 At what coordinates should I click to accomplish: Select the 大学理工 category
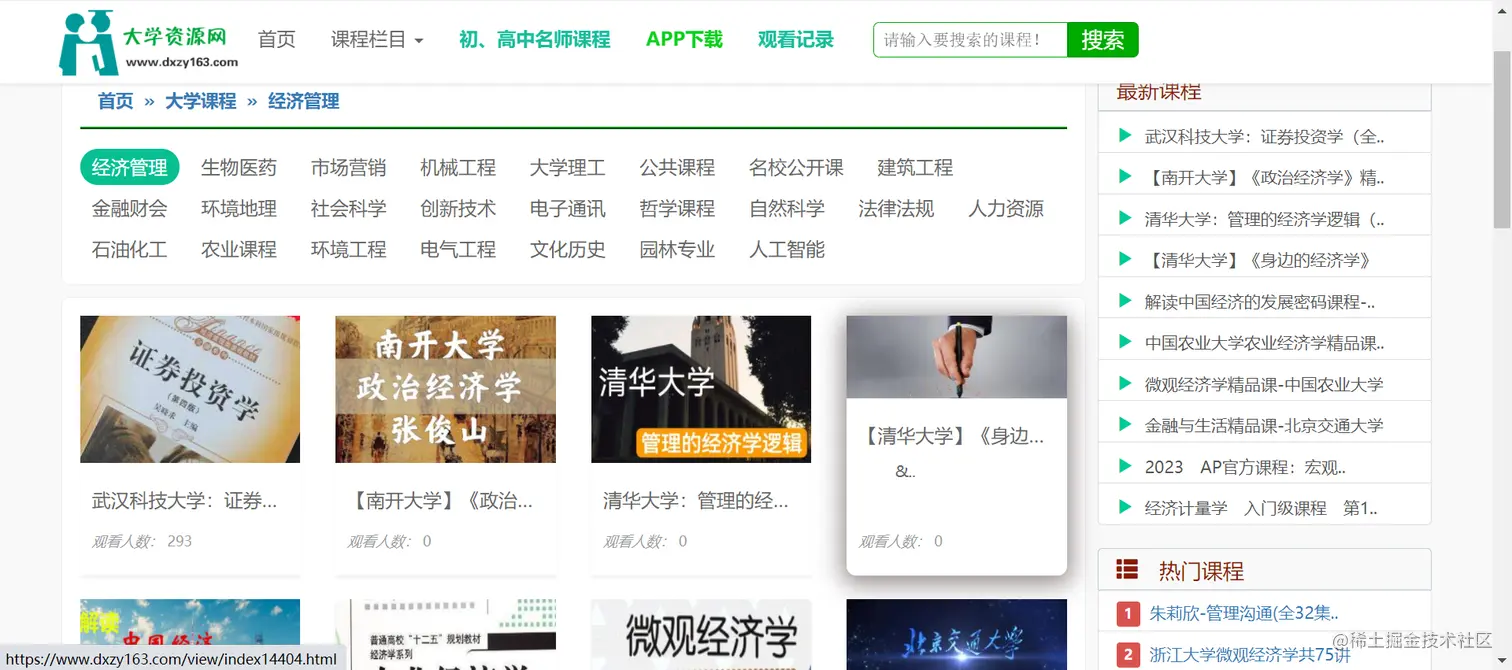point(567,167)
